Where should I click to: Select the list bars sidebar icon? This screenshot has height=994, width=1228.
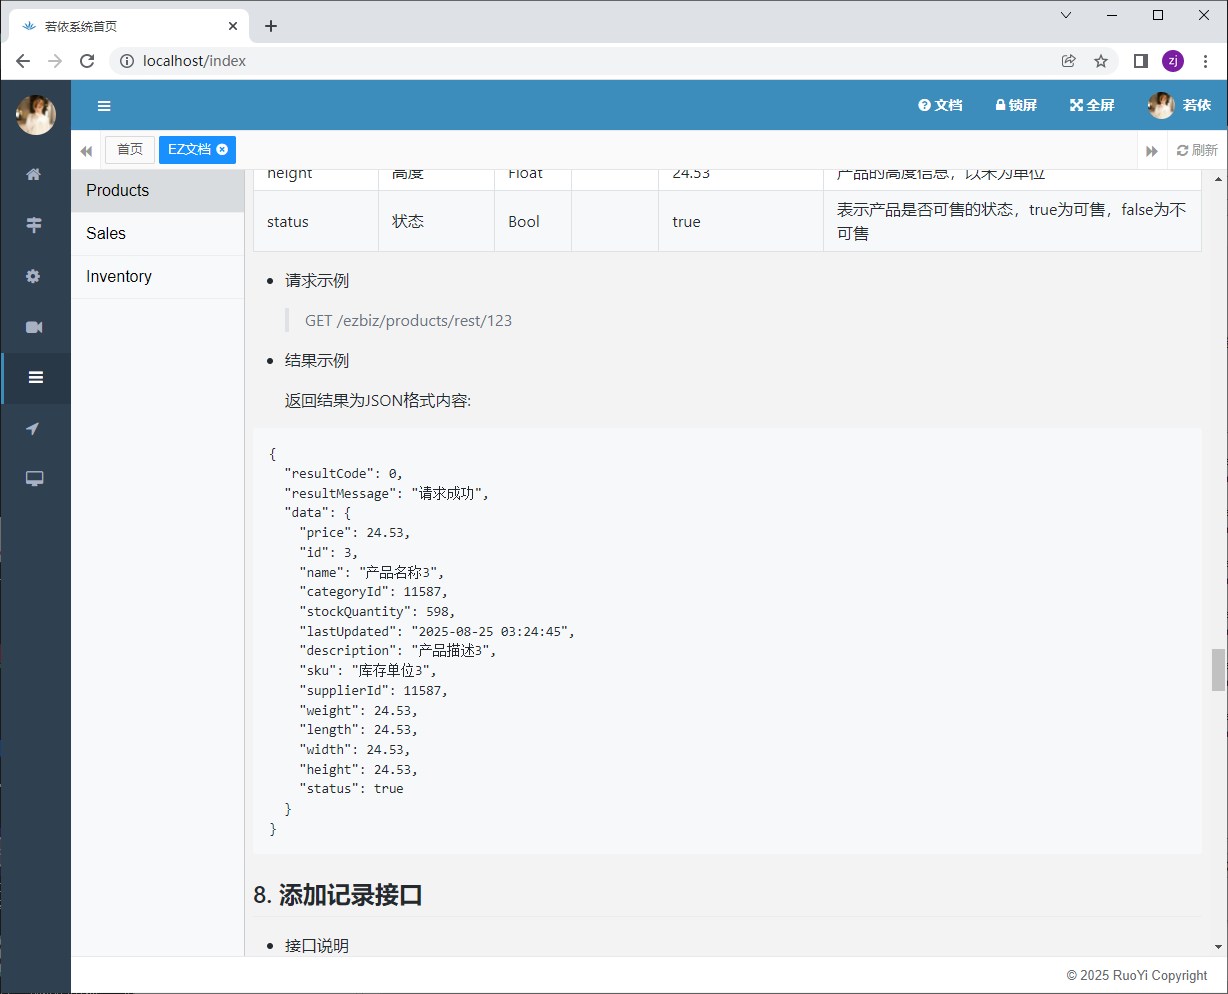(x=36, y=378)
